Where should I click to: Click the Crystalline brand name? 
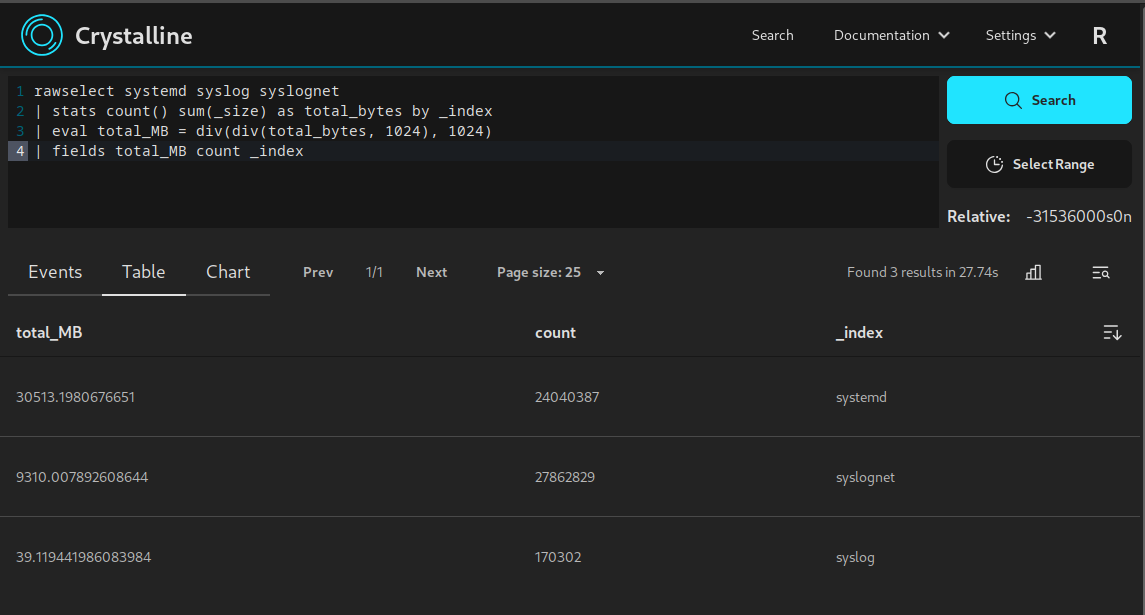pos(134,36)
